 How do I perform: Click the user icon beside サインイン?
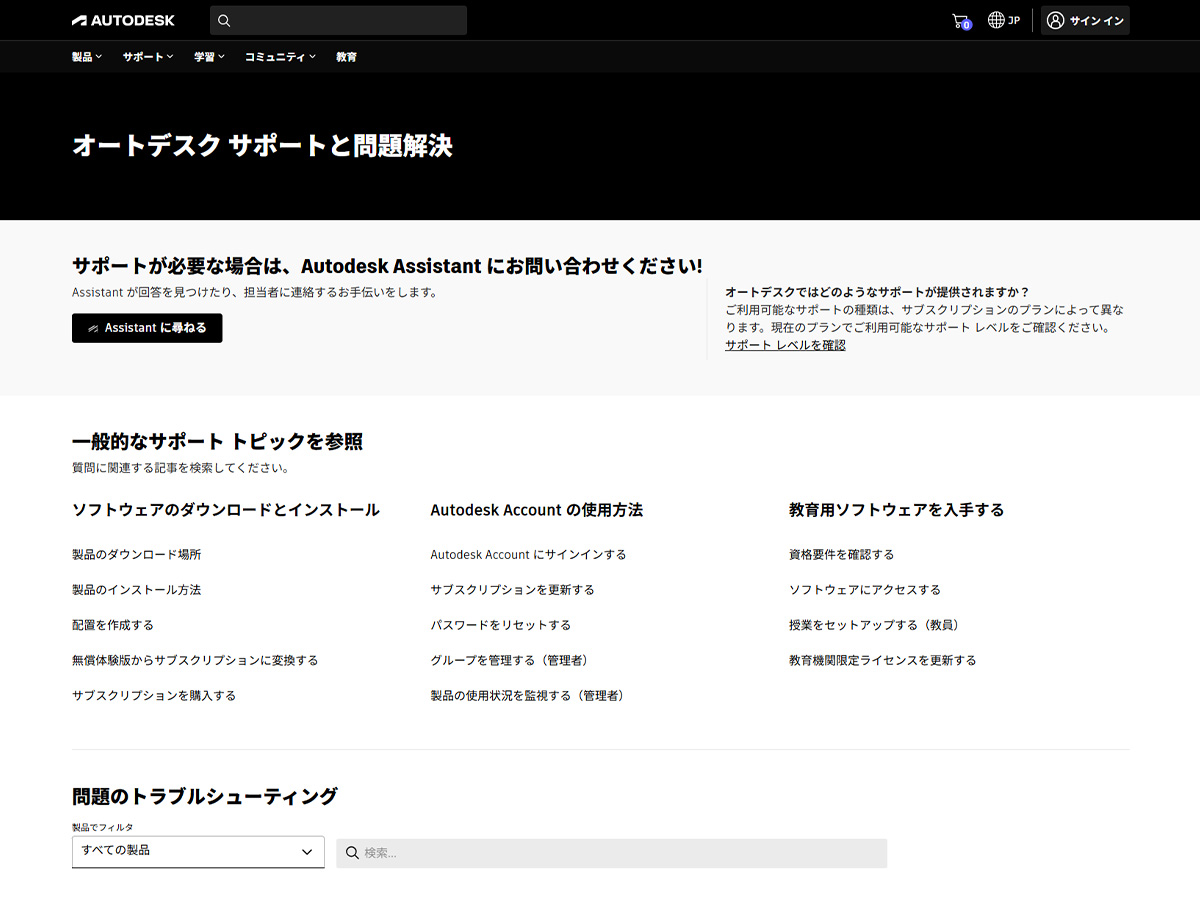1055,20
